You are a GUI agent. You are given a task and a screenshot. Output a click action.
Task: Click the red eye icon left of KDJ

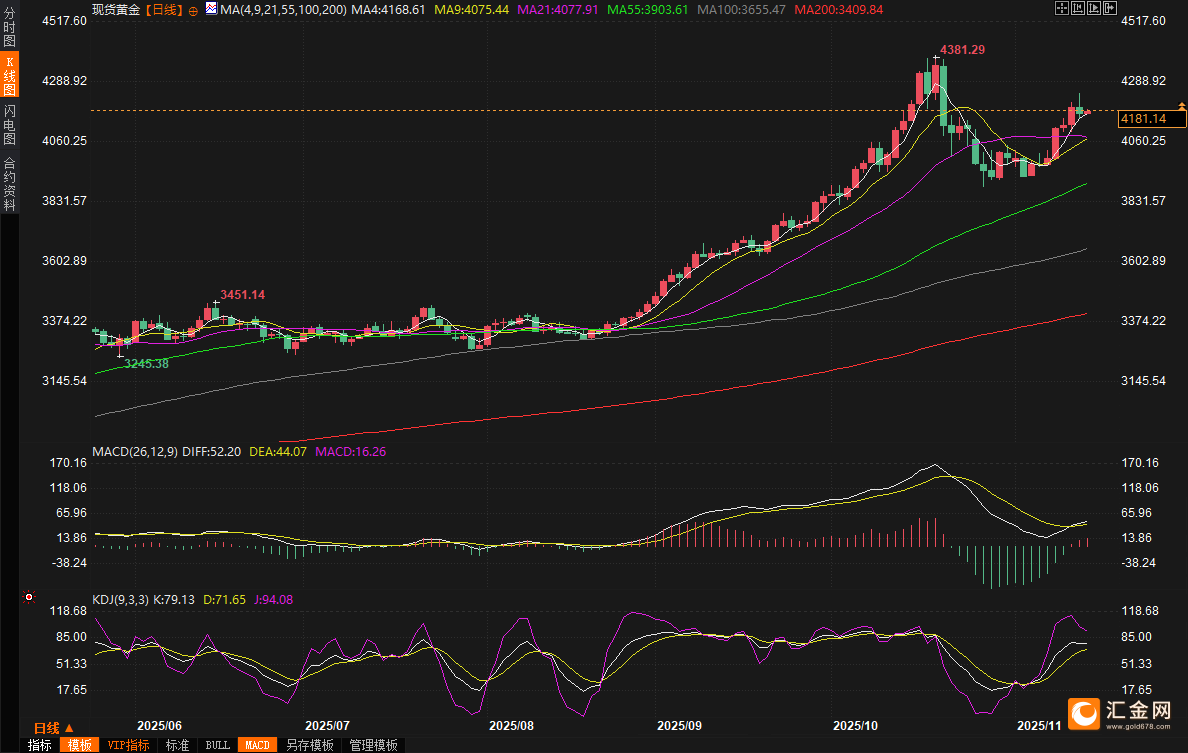28,599
